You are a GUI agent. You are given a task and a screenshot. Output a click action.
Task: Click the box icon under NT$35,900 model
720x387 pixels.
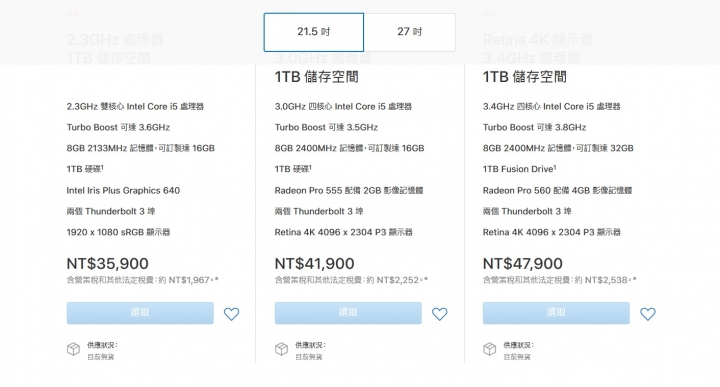(73, 349)
